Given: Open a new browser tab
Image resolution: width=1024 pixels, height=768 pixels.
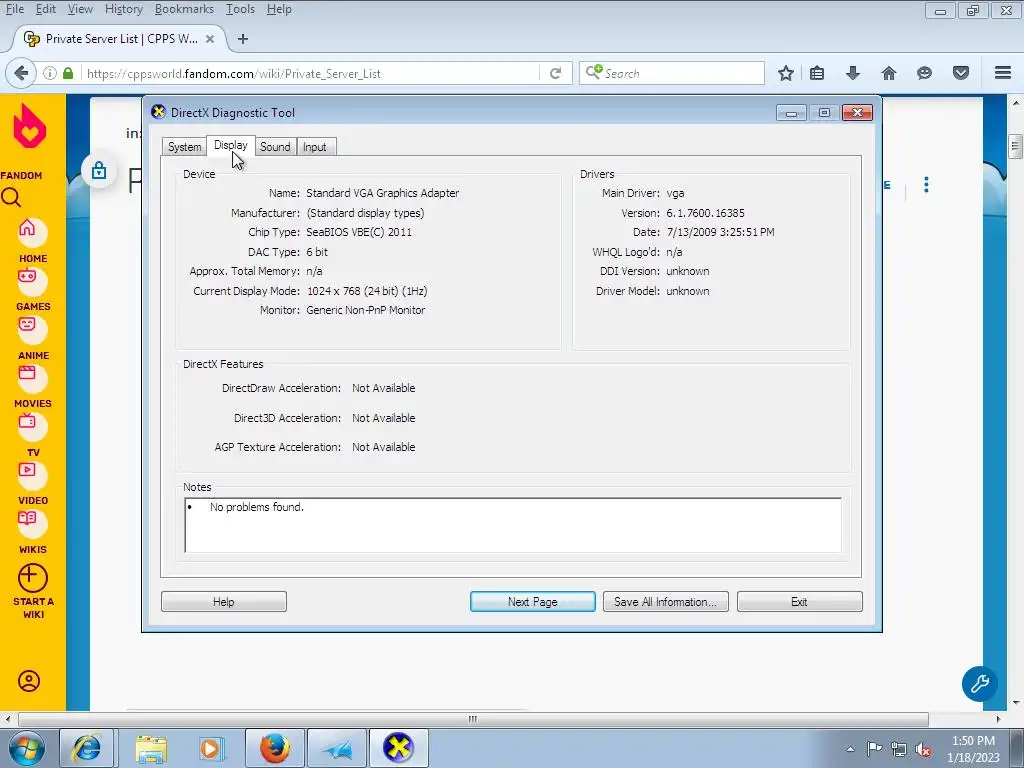Looking at the screenshot, I should [243, 39].
